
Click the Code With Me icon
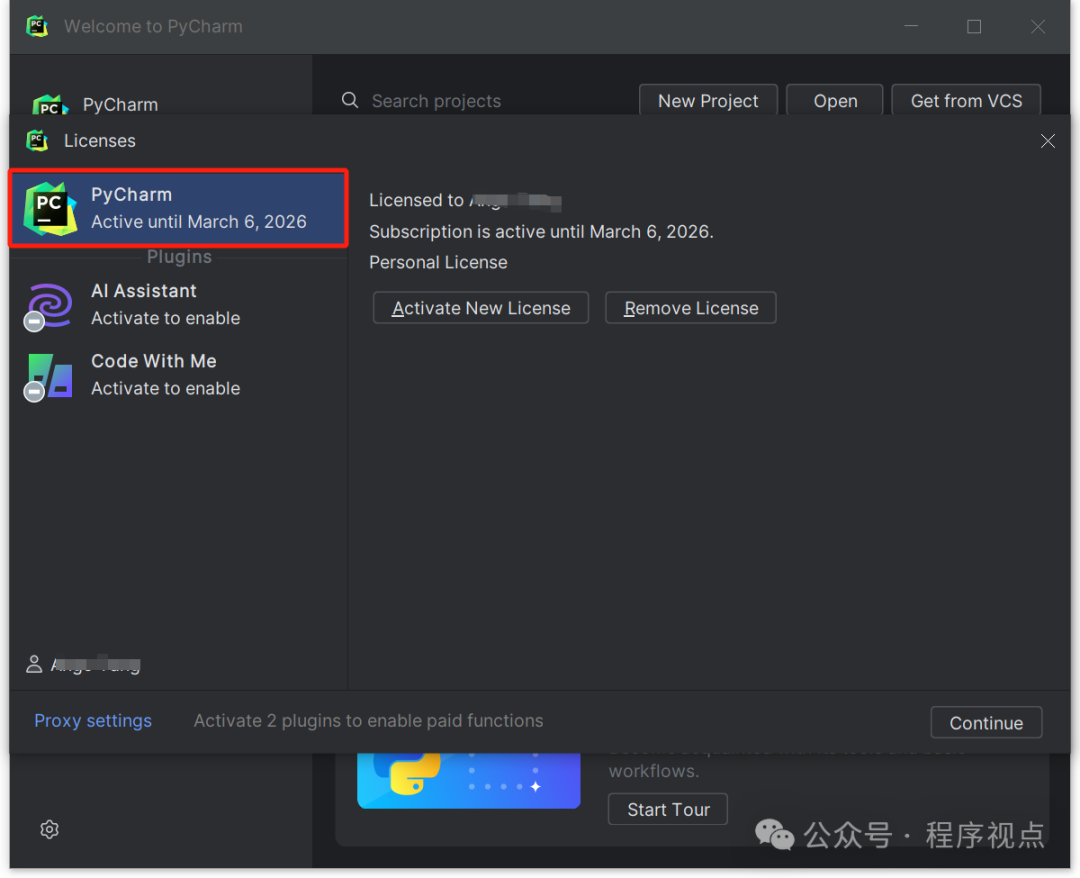pos(49,376)
